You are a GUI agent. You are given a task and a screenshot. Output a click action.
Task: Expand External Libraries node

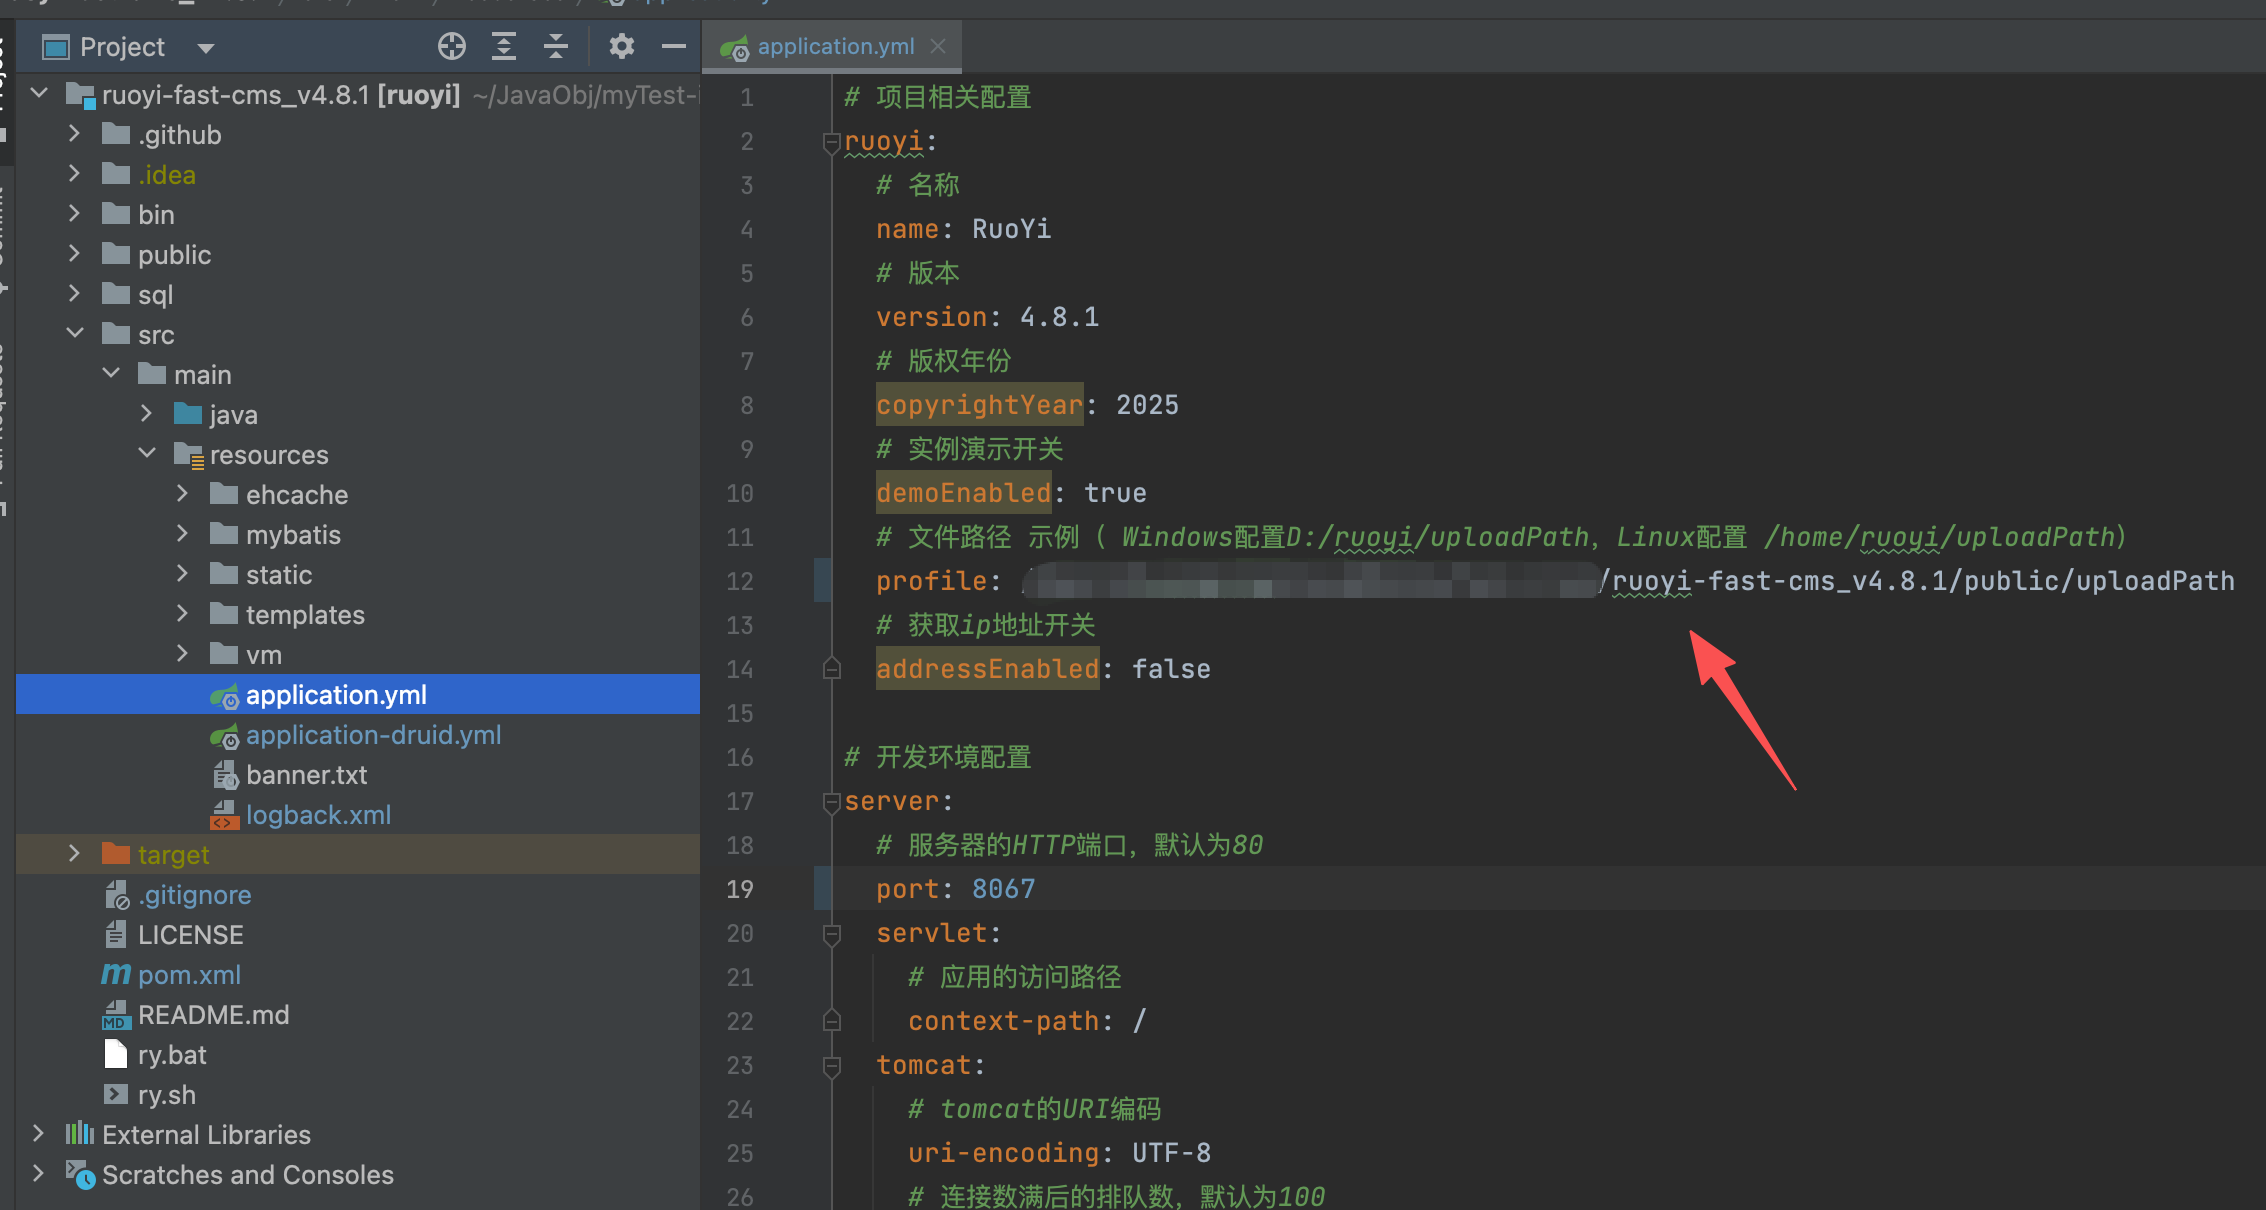38,1134
